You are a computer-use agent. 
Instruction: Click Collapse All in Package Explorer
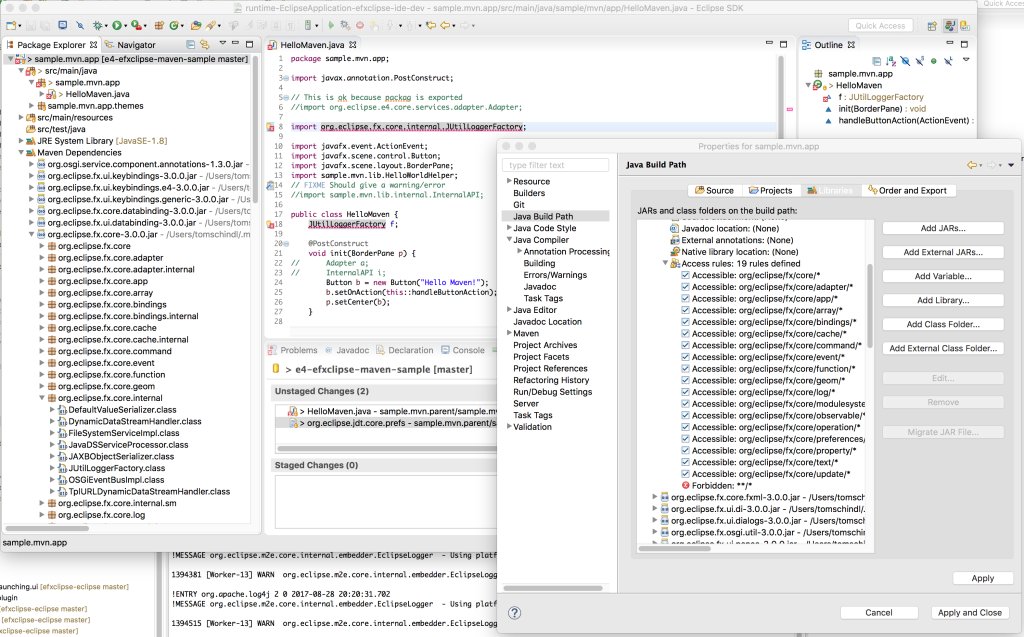click(x=190, y=44)
